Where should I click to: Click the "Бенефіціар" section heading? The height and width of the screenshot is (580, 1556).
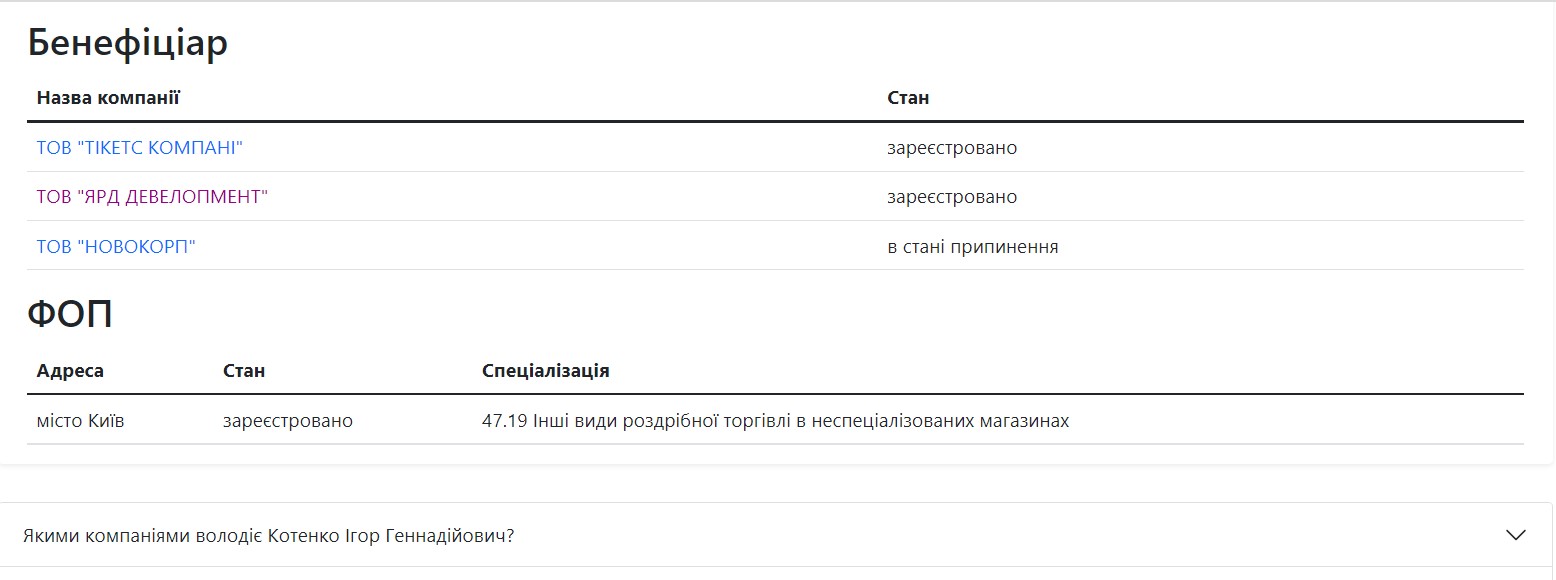(x=128, y=43)
